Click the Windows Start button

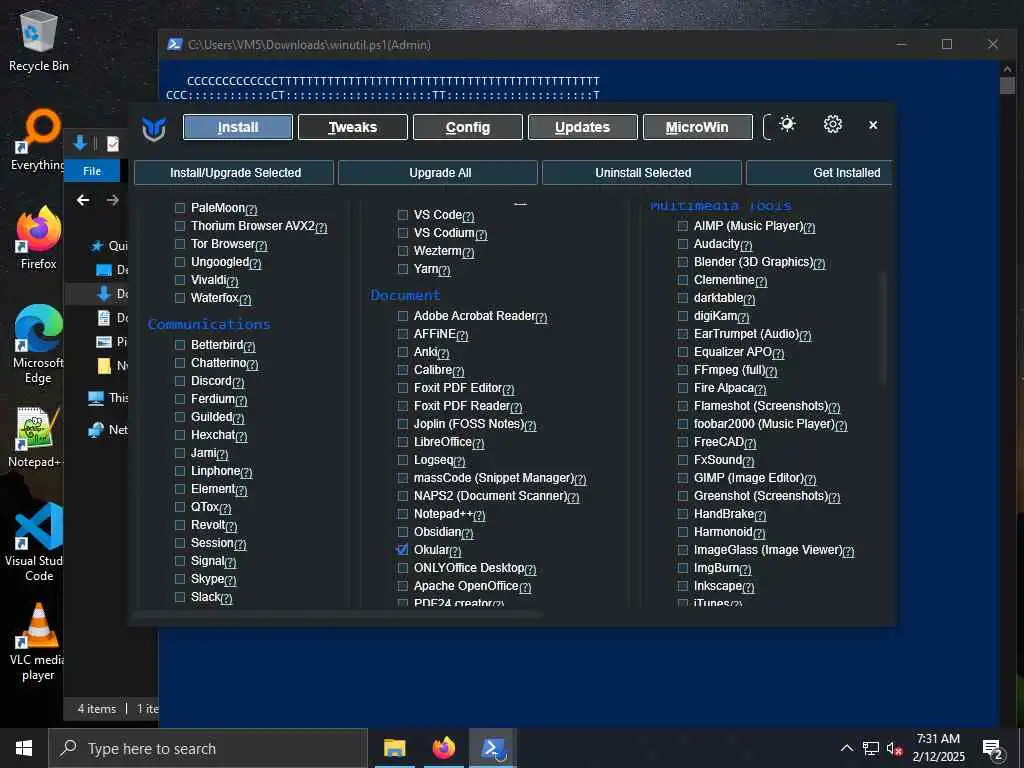click(24, 748)
